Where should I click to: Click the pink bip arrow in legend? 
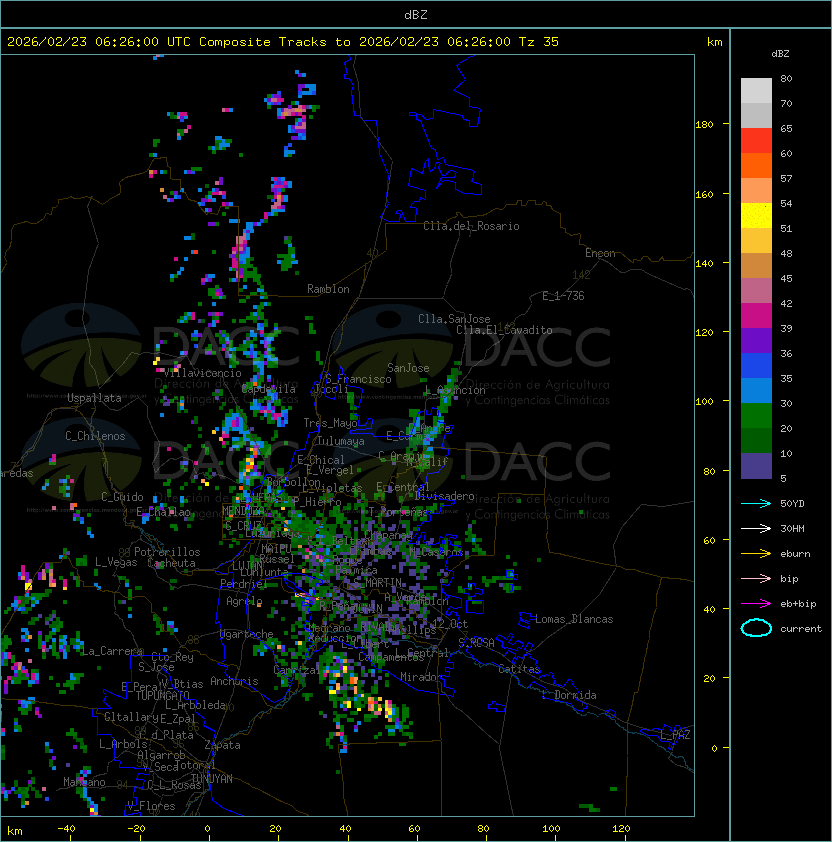(x=756, y=578)
